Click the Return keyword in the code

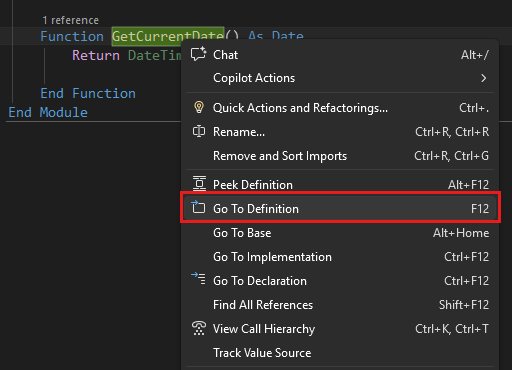coord(96,55)
